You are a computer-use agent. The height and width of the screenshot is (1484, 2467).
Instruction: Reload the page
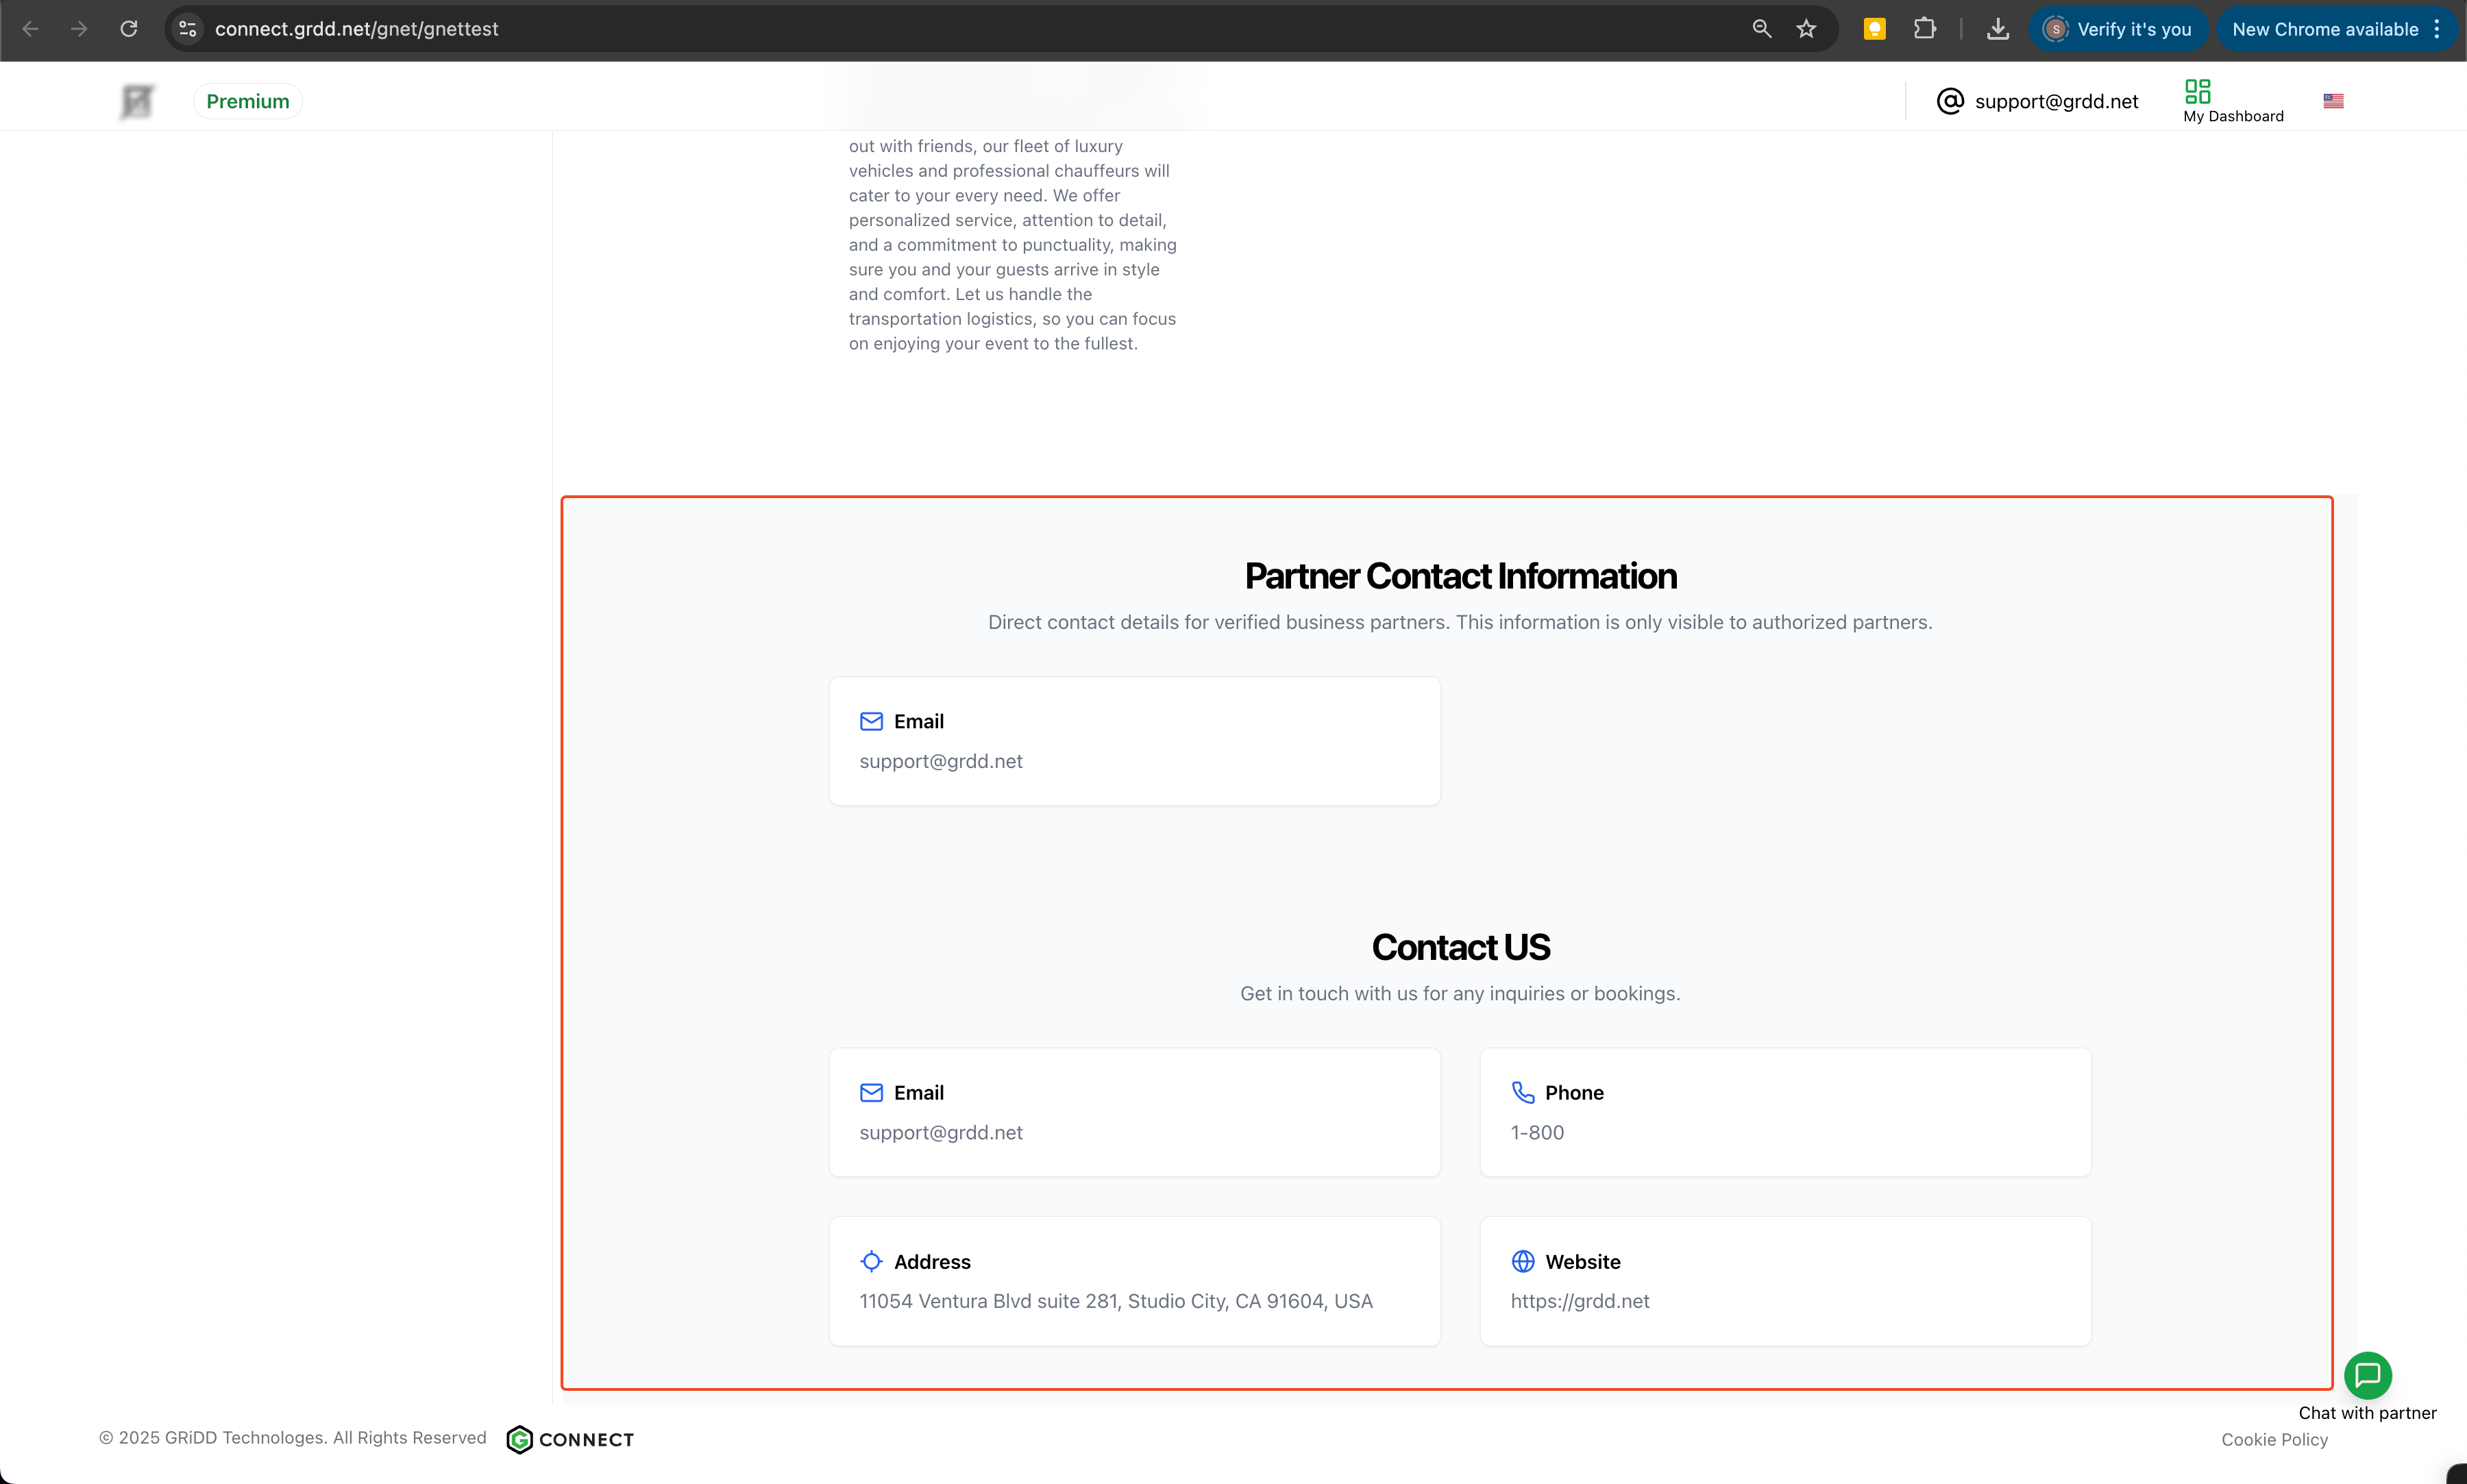129,29
